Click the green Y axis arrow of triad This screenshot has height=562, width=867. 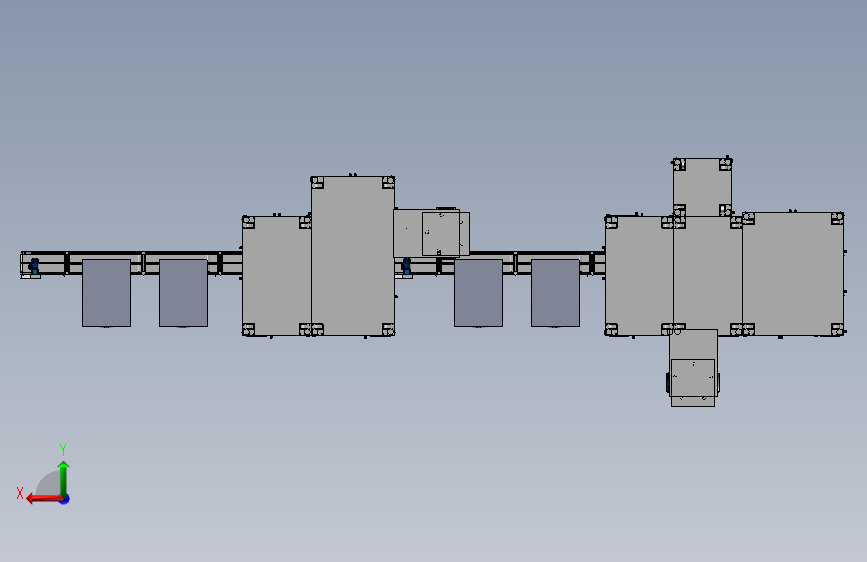(64, 478)
